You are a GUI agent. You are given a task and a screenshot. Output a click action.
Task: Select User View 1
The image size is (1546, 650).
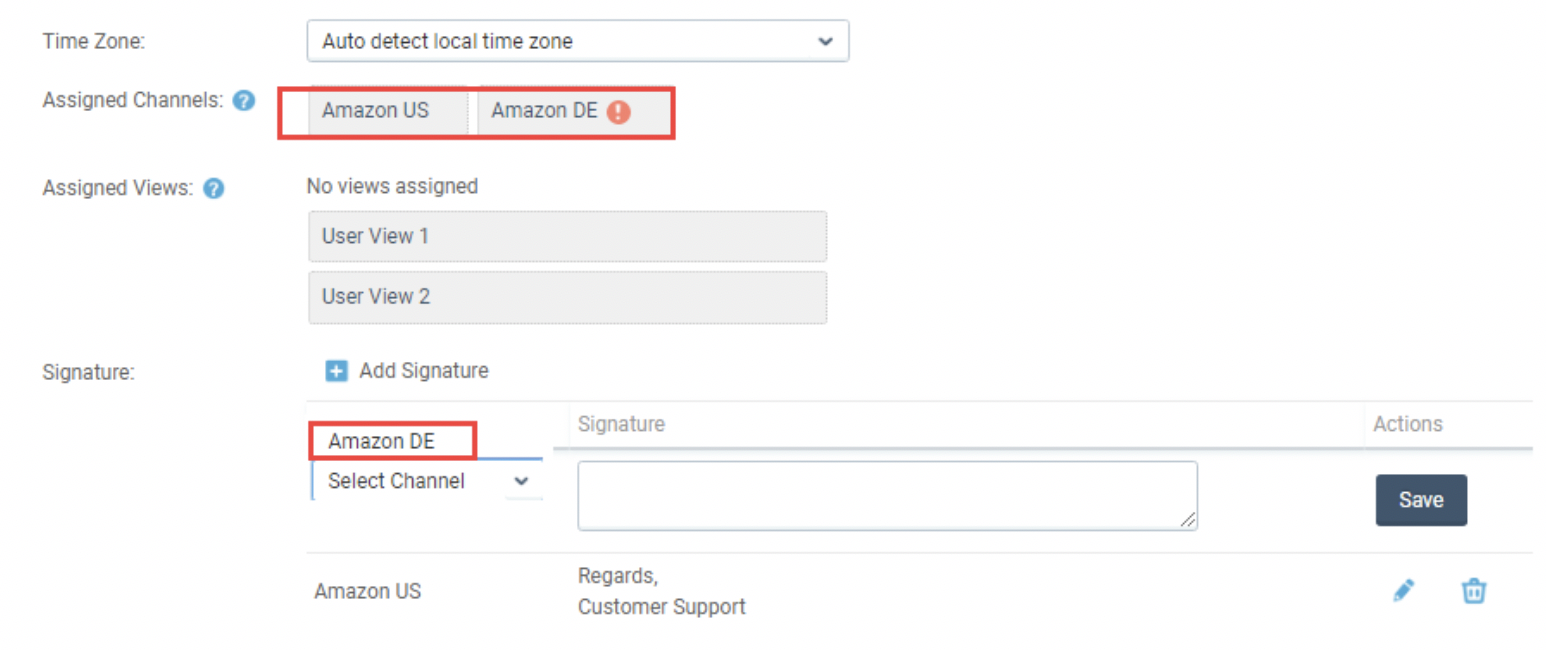[567, 237]
